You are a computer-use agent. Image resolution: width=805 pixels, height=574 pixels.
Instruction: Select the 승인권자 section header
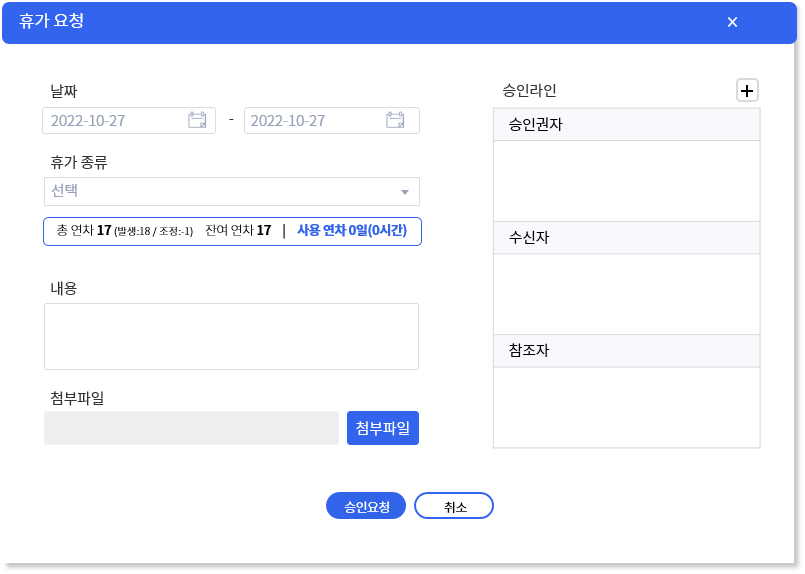tap(626, 124)
